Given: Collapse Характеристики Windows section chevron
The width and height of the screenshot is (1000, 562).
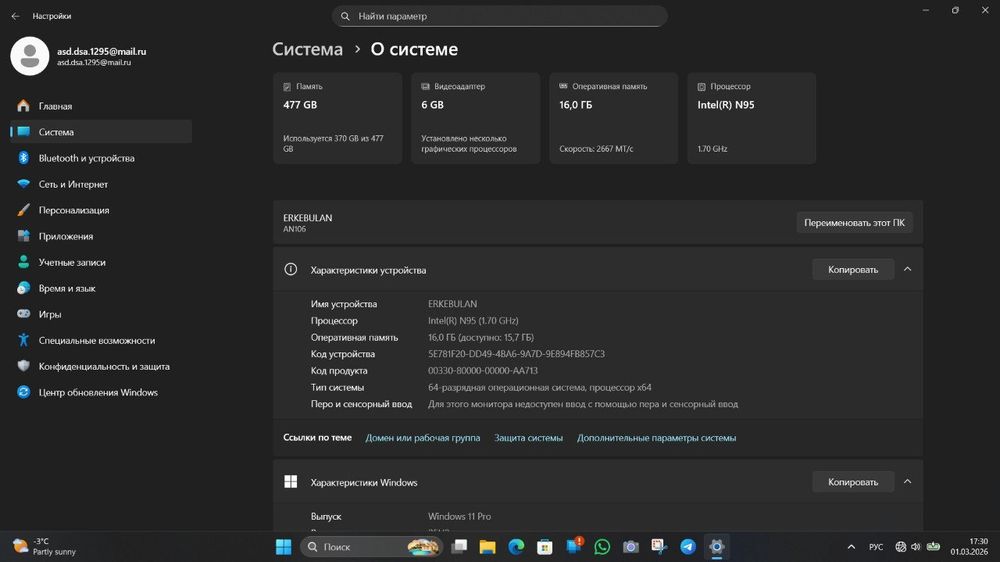Looking at the screenshot, I should pos(908,482).
